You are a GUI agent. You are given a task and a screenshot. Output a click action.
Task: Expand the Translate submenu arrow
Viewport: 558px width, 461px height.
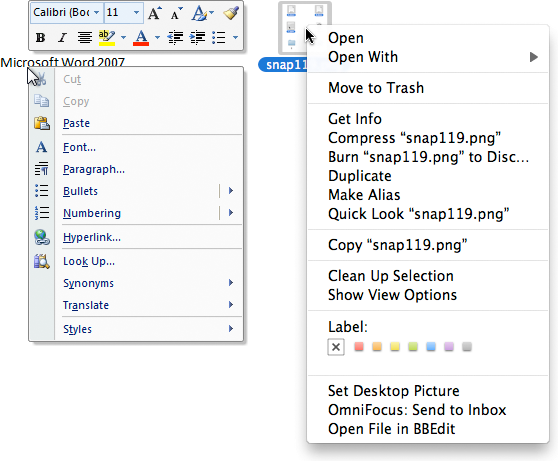click(231, 305)
